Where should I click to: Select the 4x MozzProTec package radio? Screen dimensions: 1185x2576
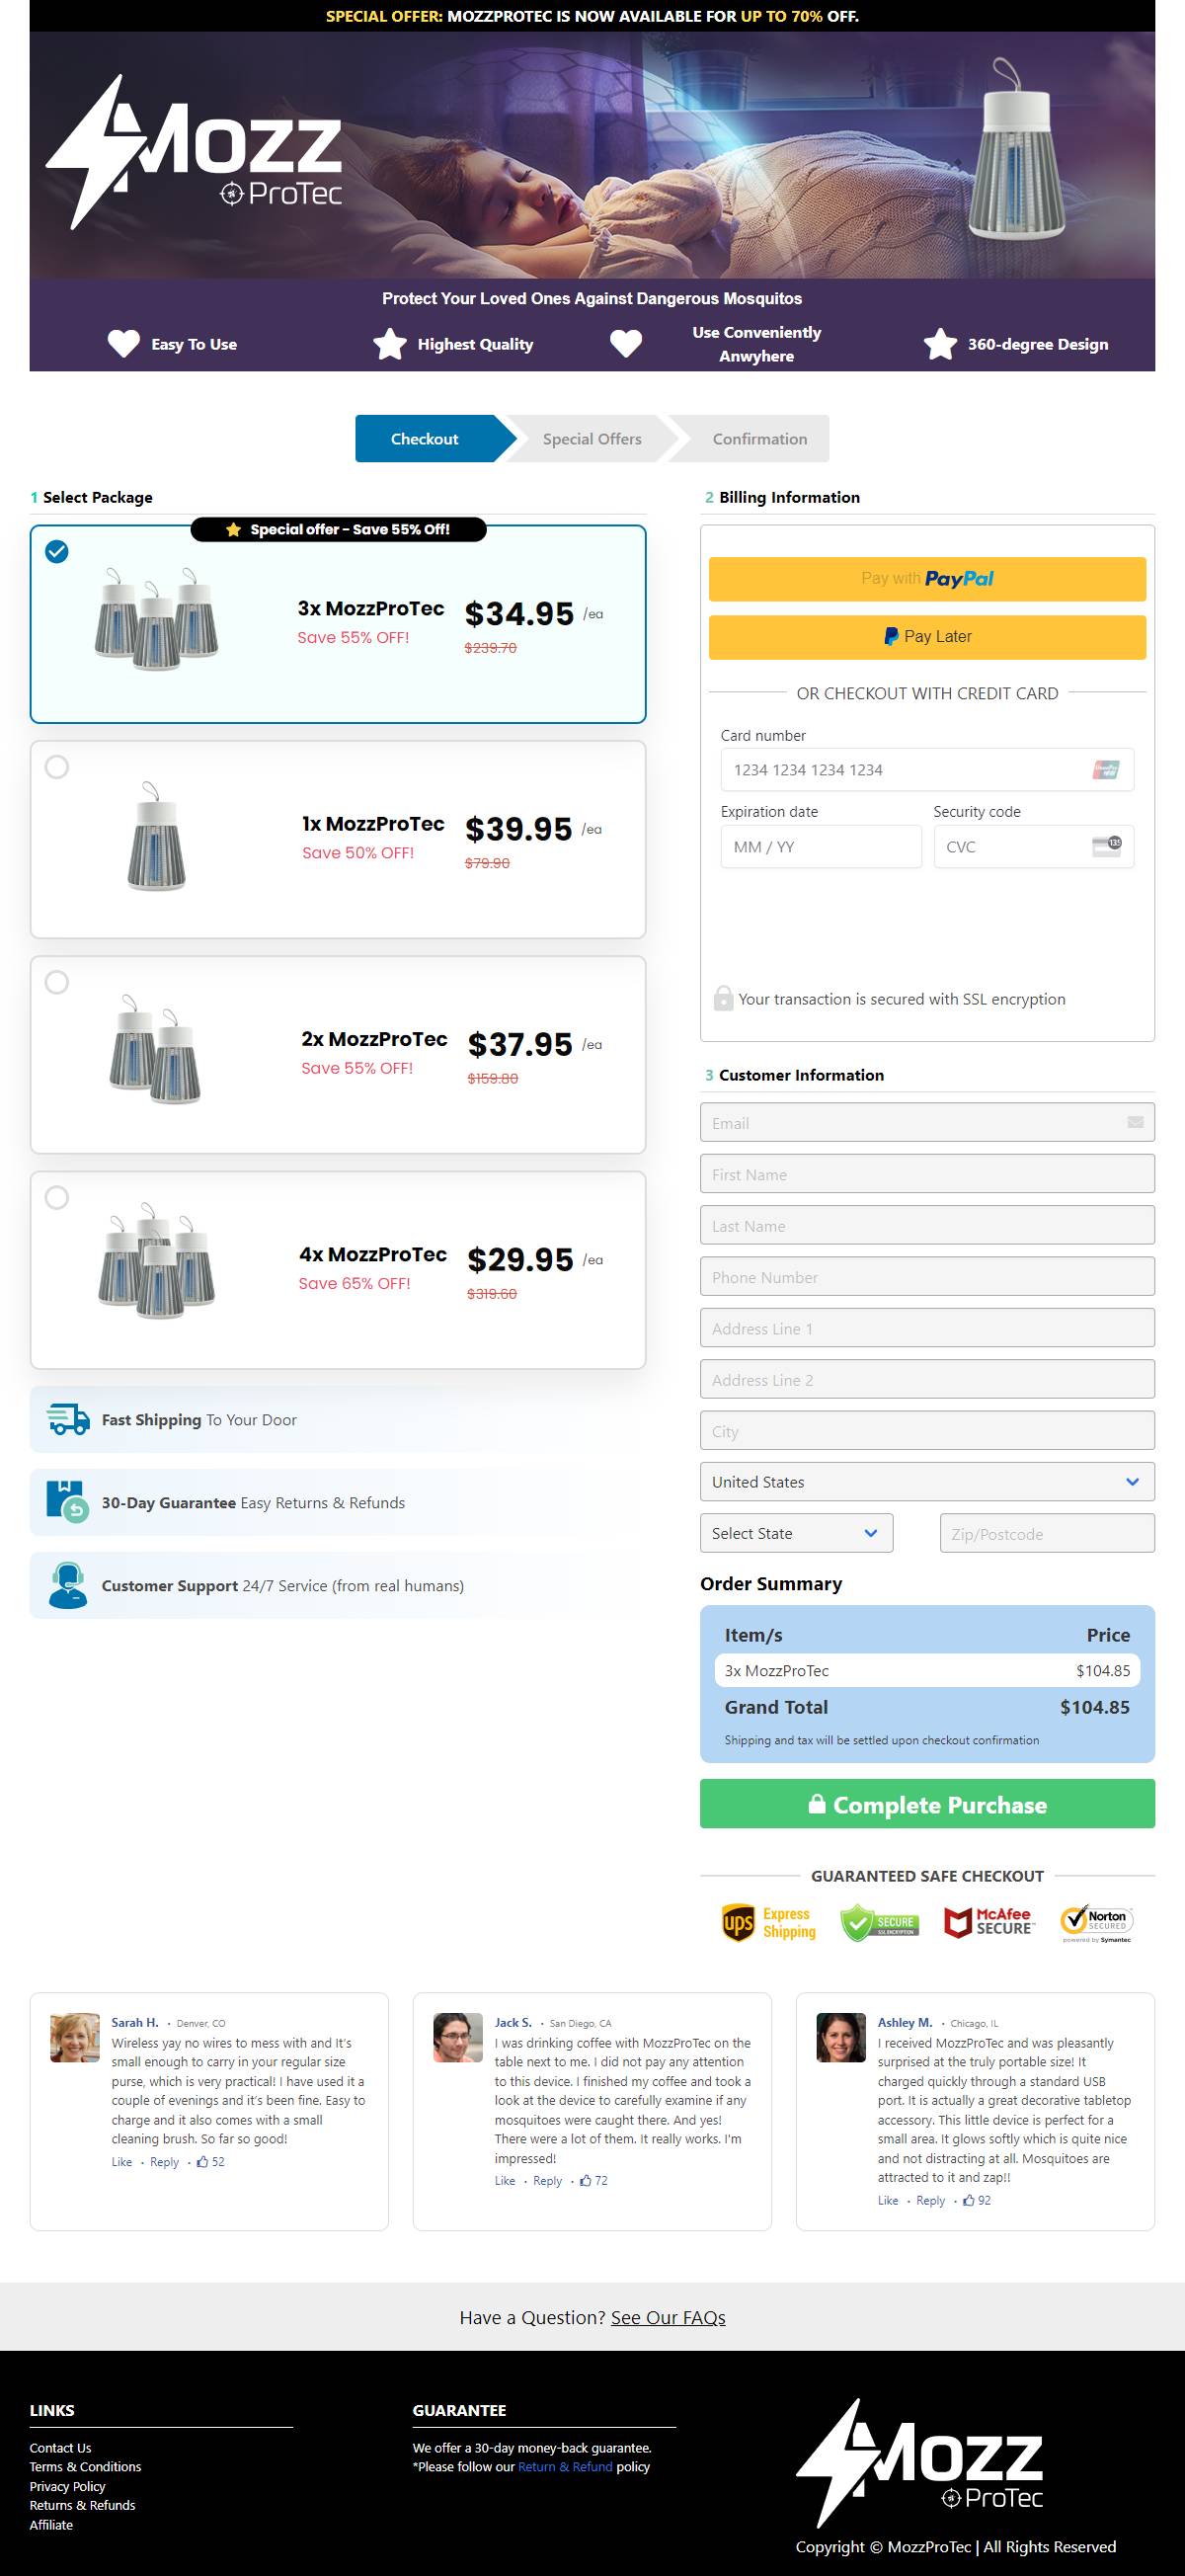click(x=57, y=1197)
